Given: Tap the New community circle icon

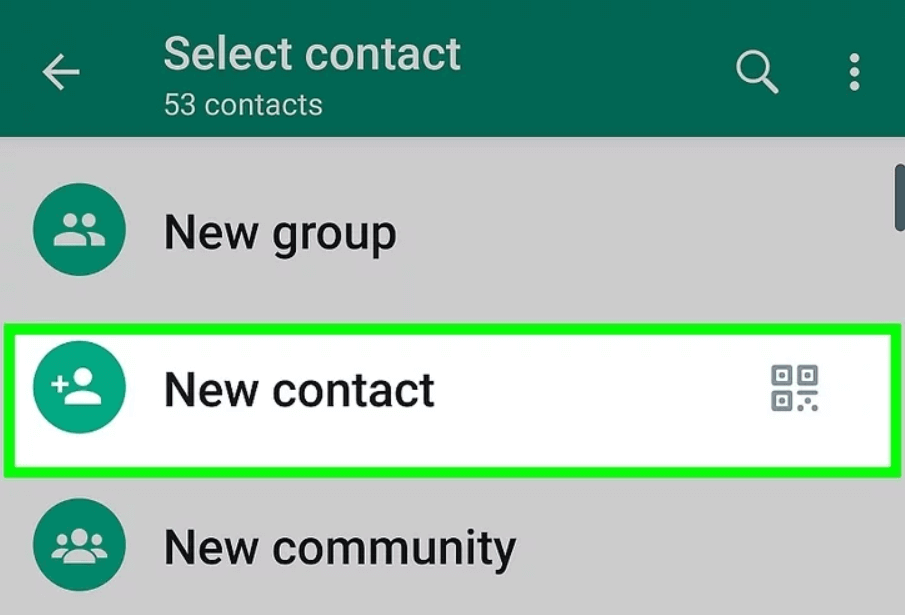Looking at the screenshot, I should [80, 545].
